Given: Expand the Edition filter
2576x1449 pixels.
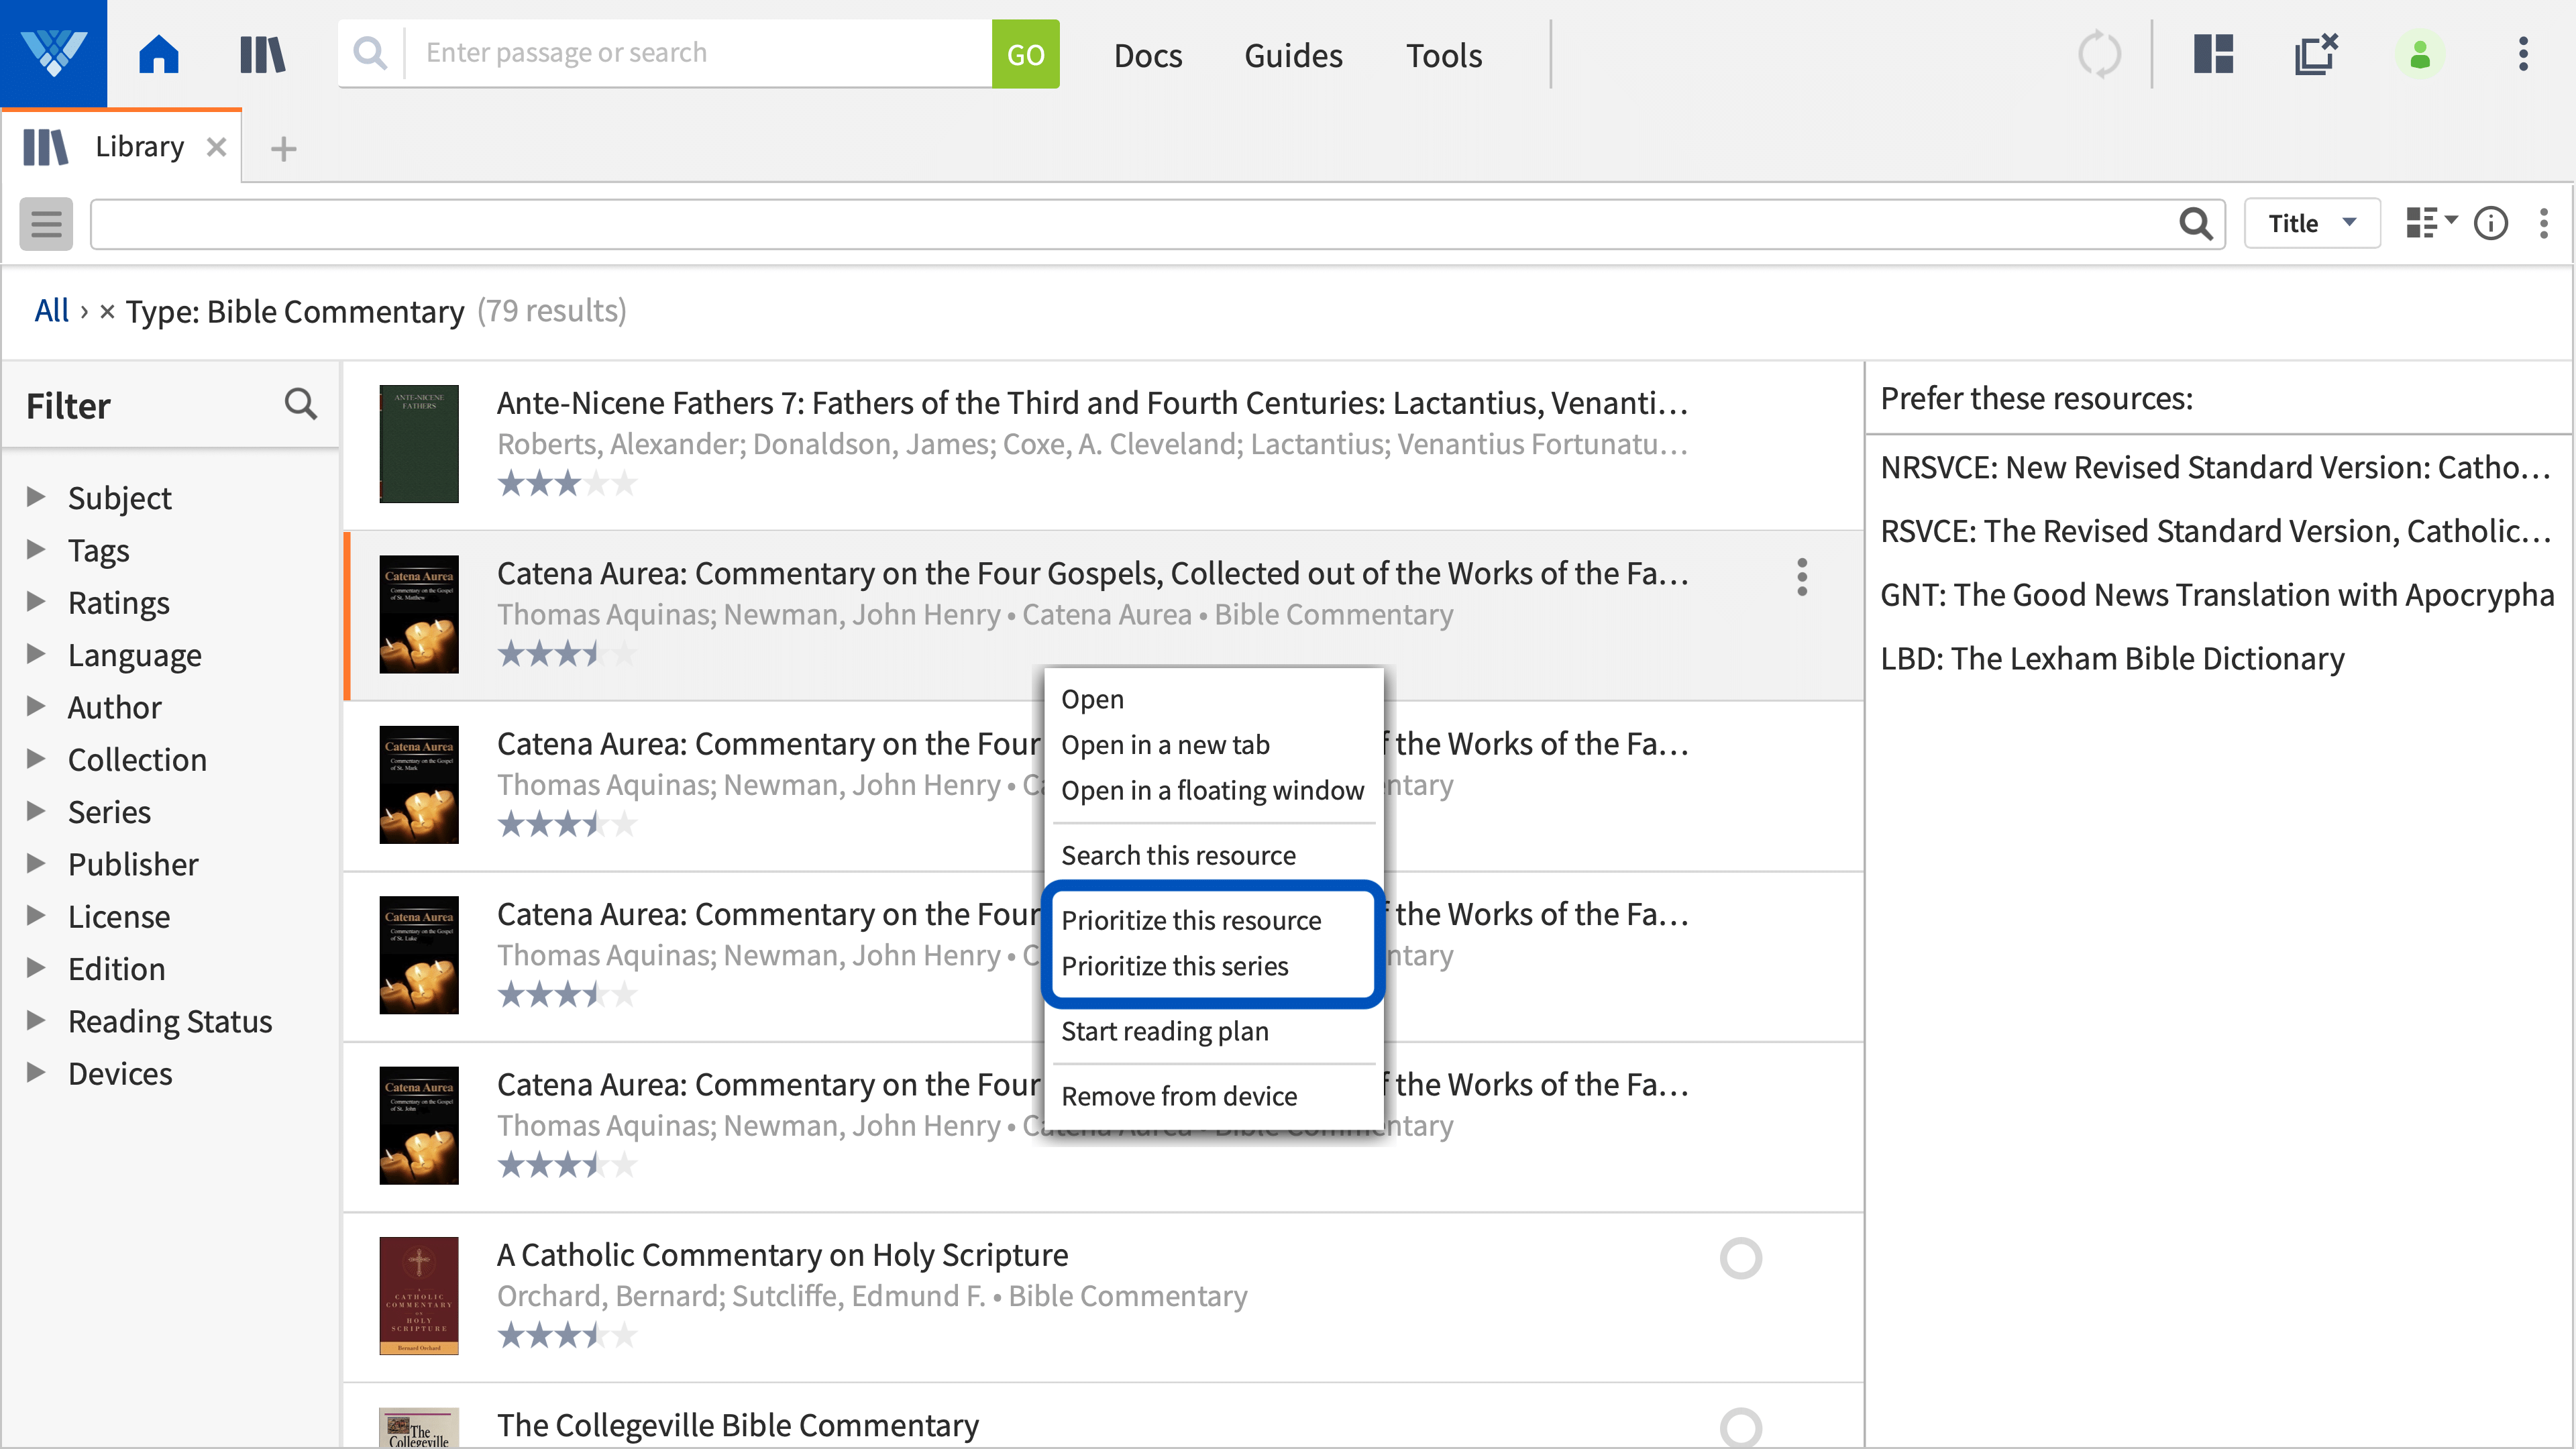Looking at the screenshot, I should (x=36, y=967).
